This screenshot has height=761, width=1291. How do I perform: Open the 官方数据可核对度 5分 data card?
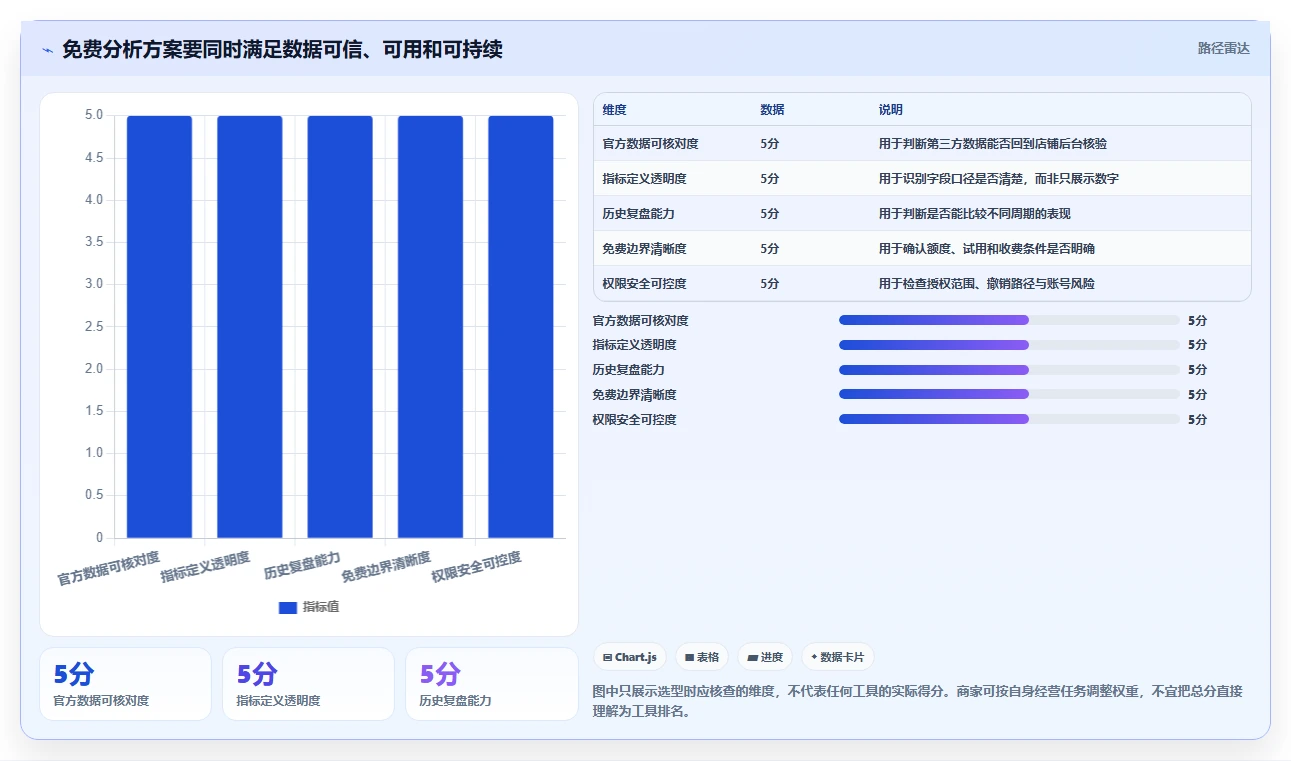tap(125, 684)
